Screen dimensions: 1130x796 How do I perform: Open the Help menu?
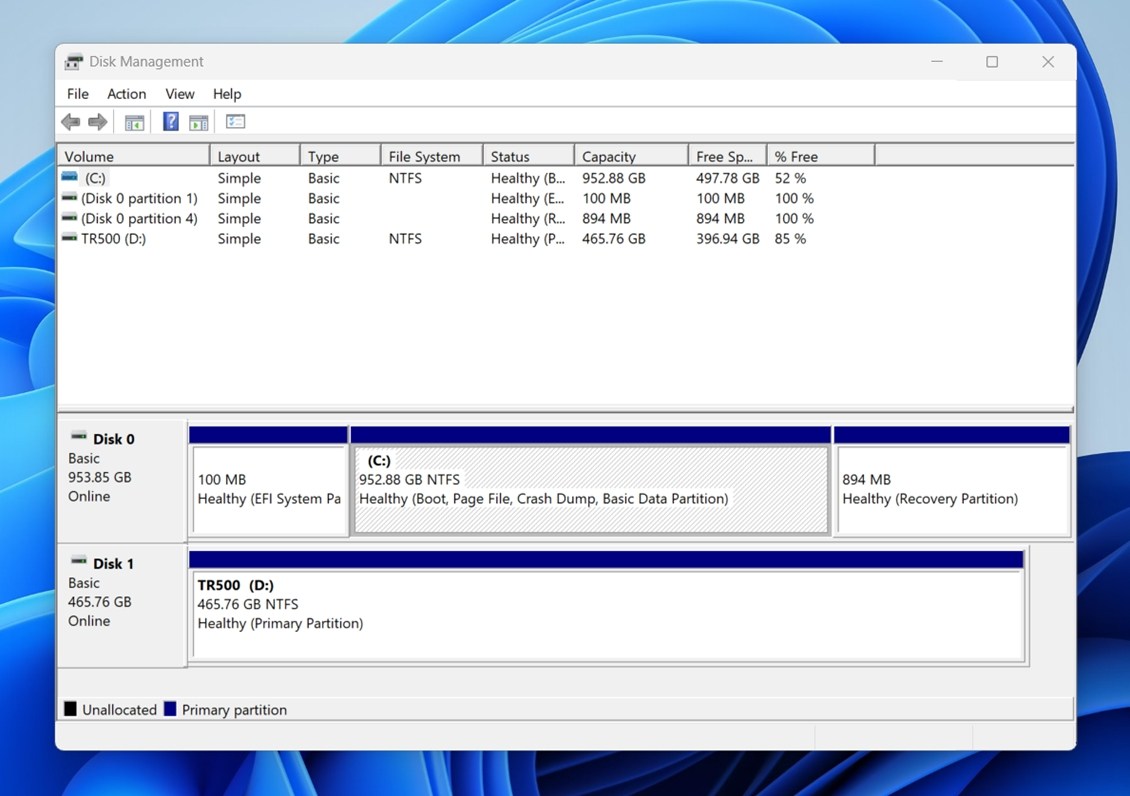(x=227, y=94)
